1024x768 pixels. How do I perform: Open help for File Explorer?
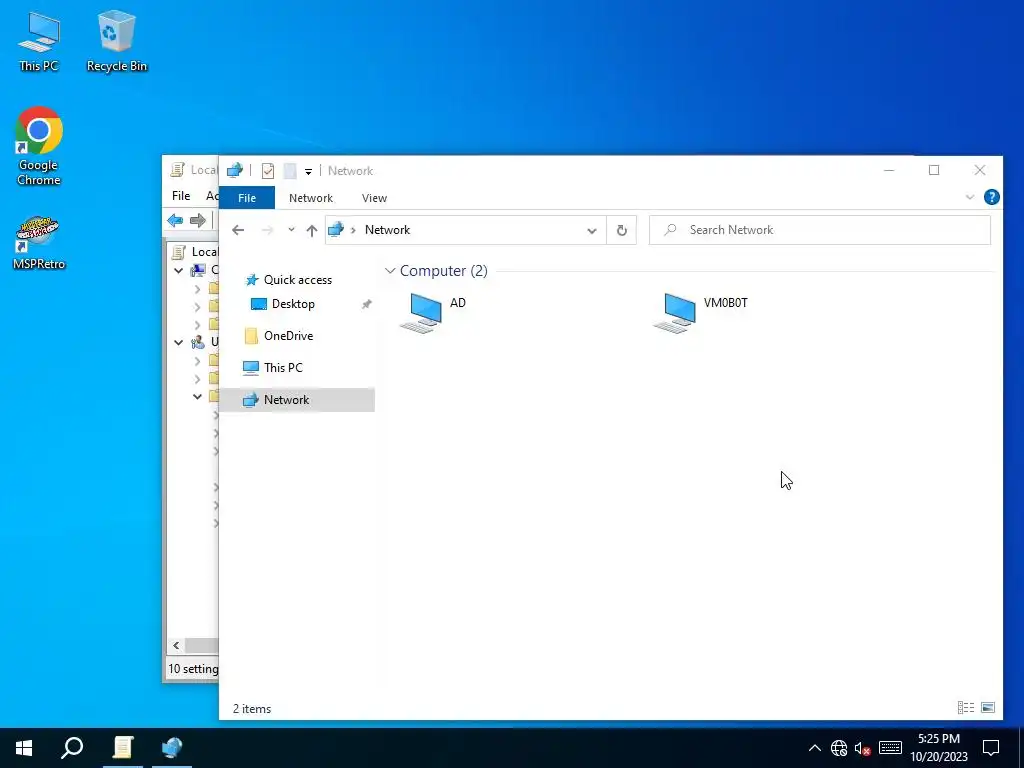click(991, 197)
